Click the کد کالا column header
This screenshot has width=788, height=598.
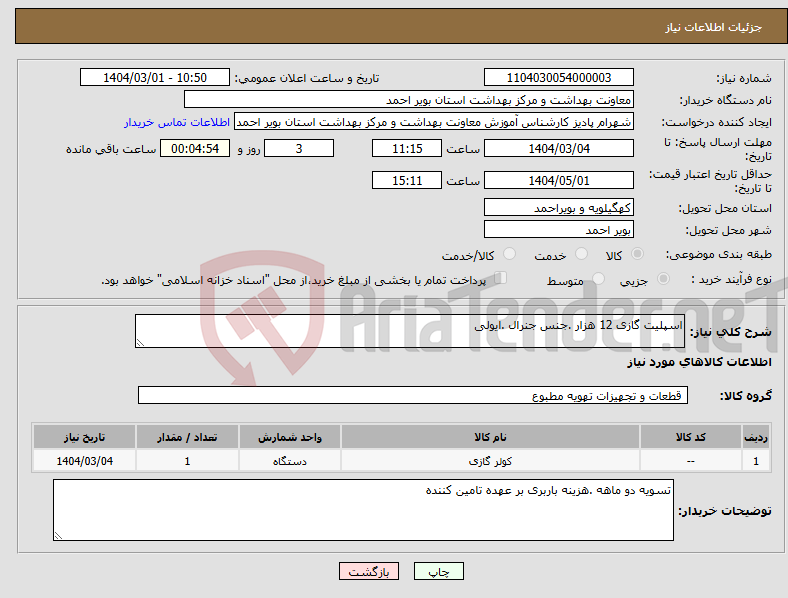point(691,437)
